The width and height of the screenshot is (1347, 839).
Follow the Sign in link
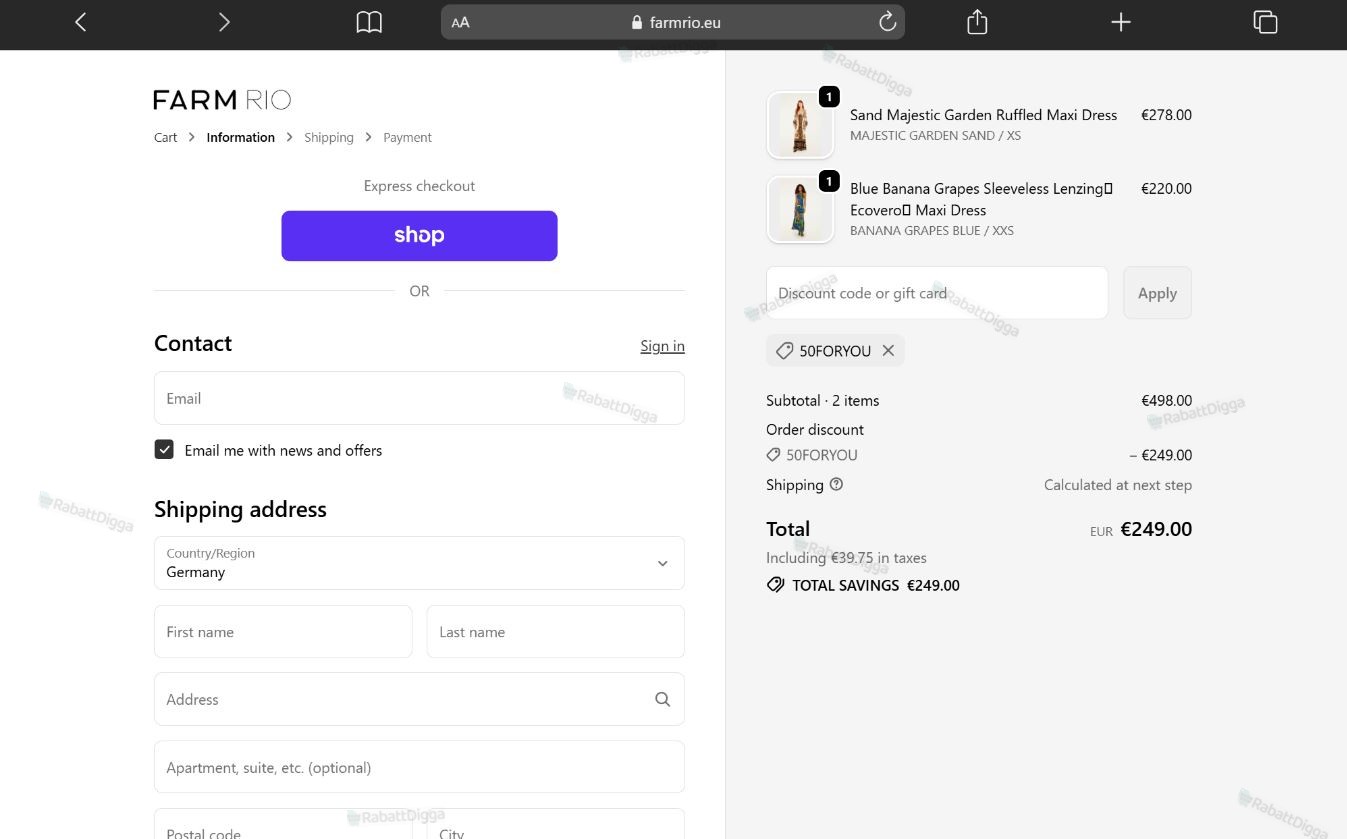(662, 346)
